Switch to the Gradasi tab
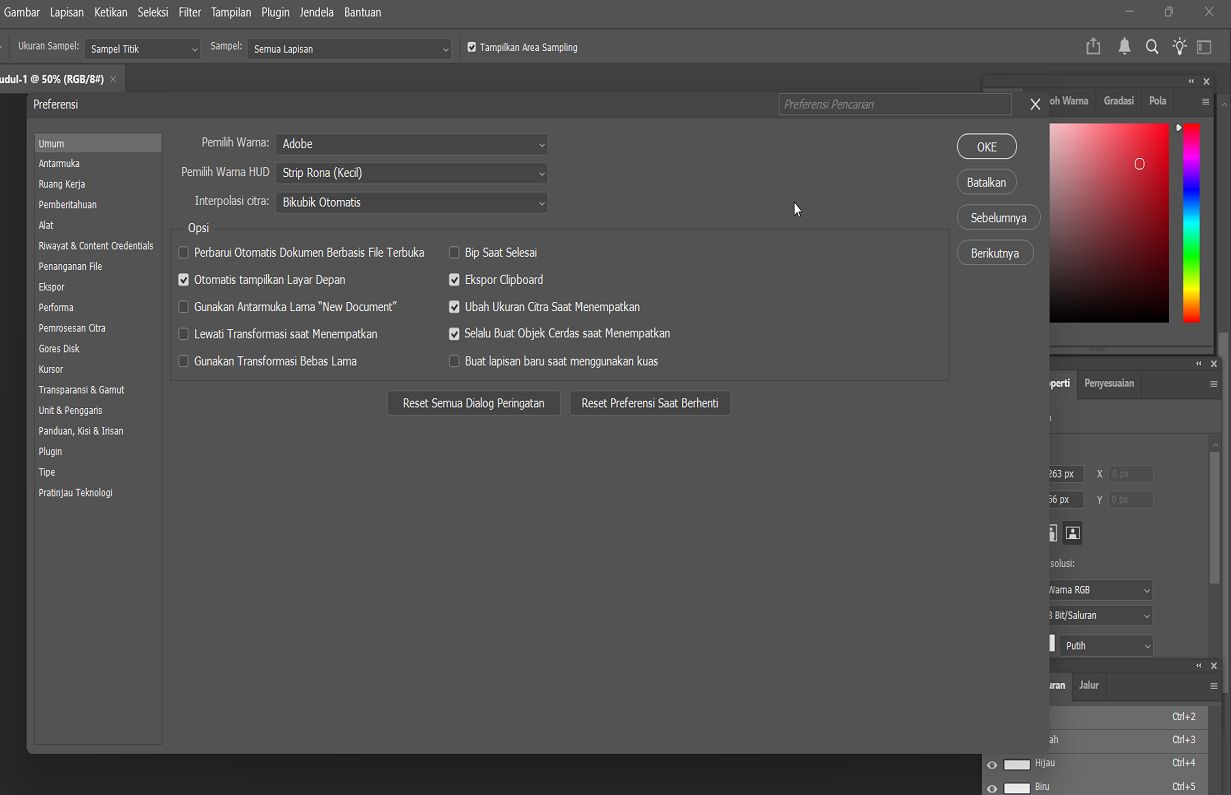This screenshot has height=795, width=1231. pyautogui.click(x=1118, y=101)
